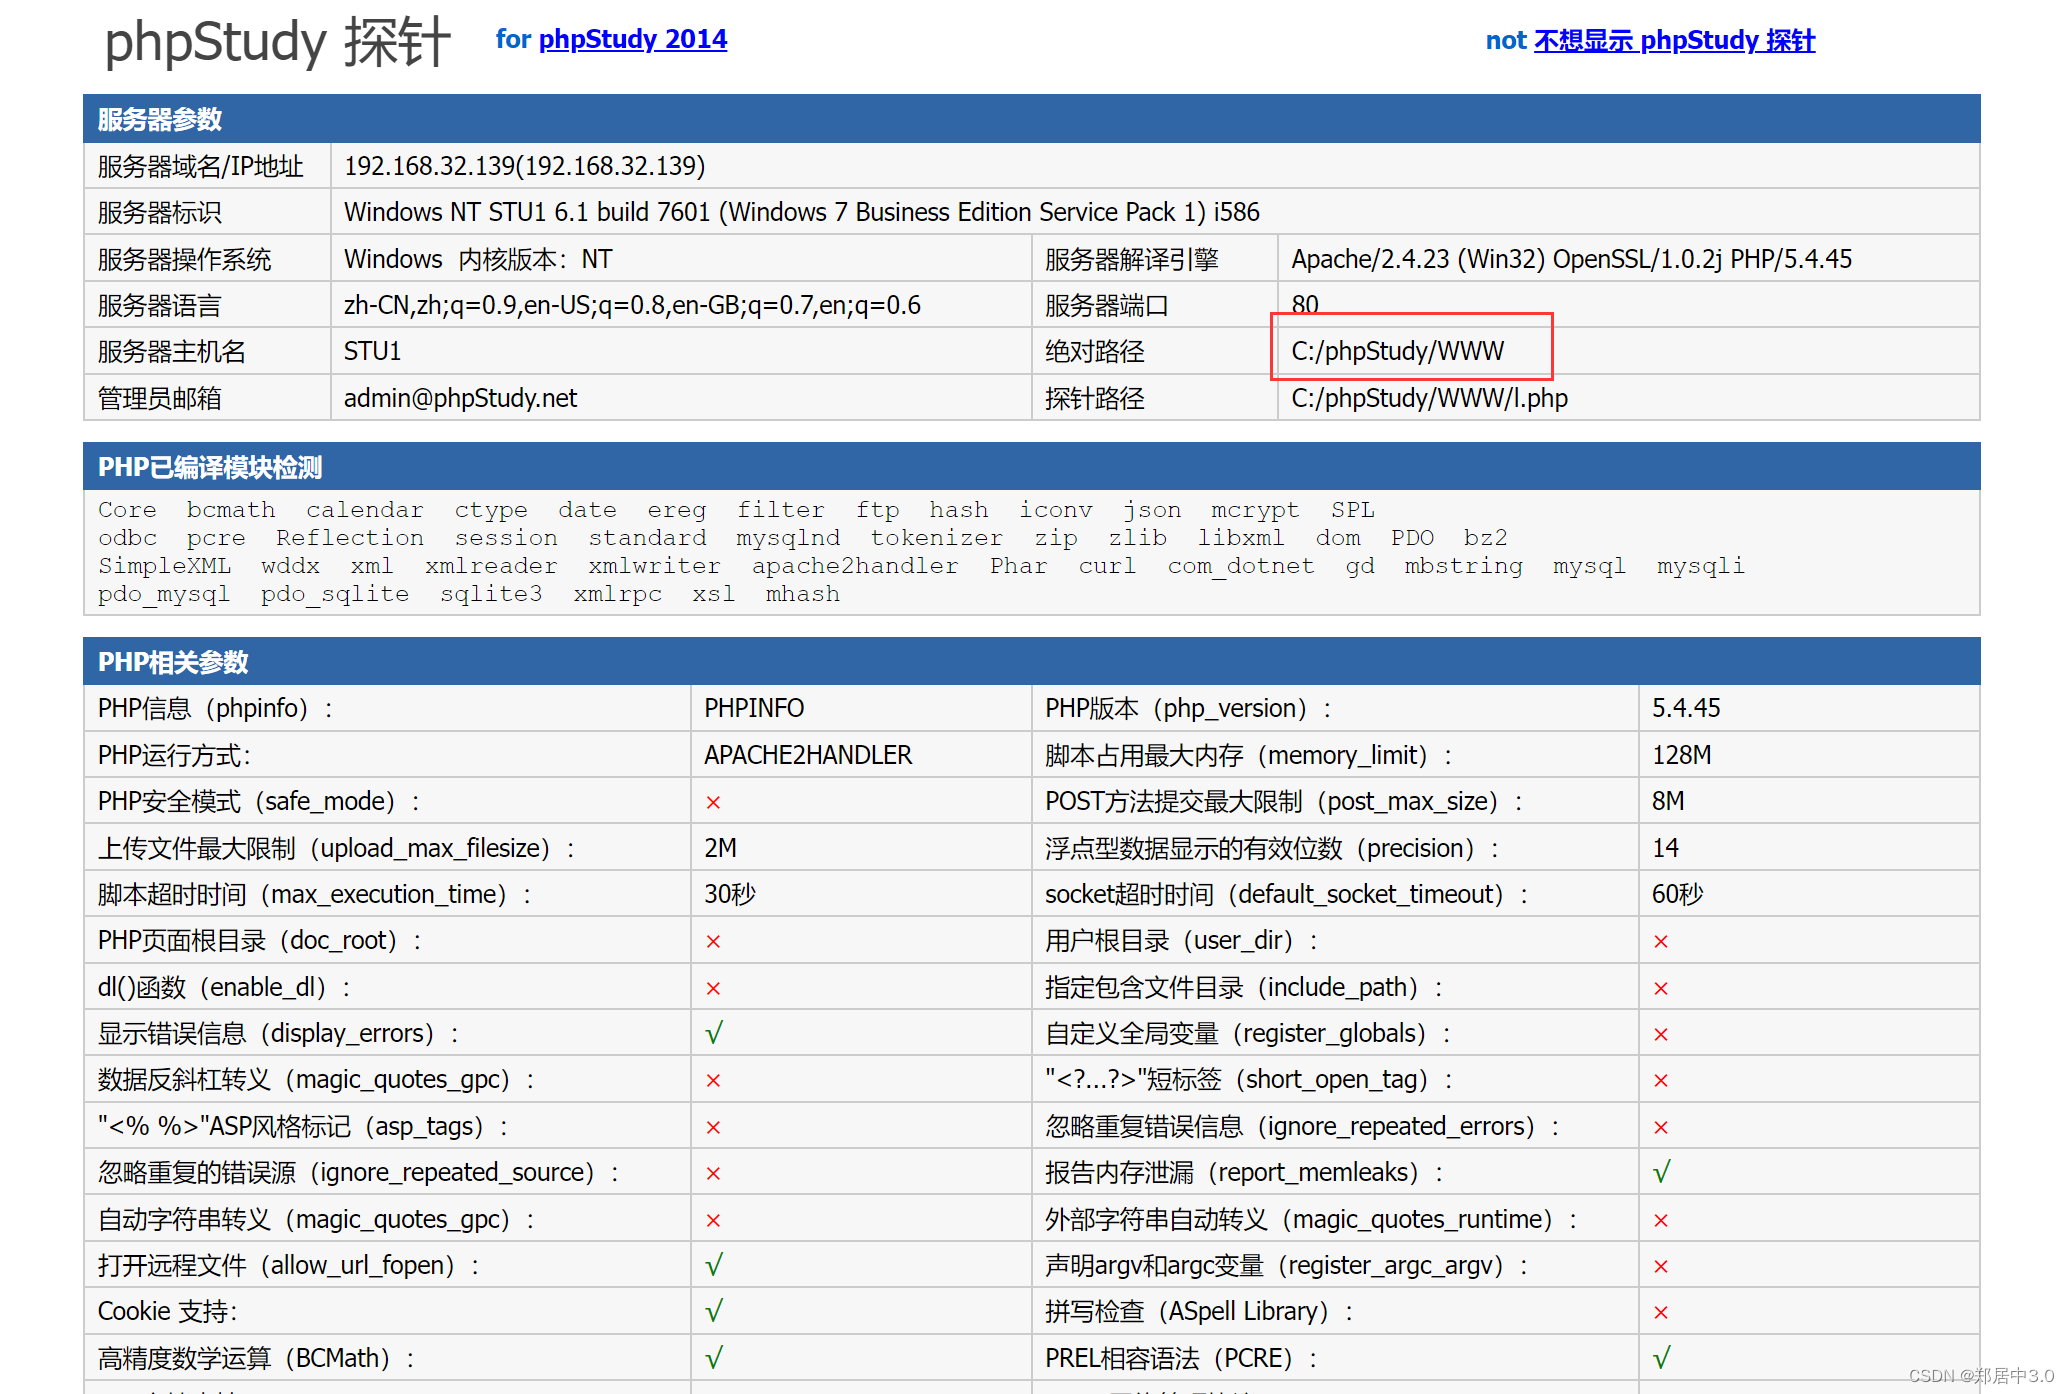Image resolution: width=2070 pixels, height=1394 pixels.
Task: Click the pdo_mysql module name
Action: click(x=164, y=594)
